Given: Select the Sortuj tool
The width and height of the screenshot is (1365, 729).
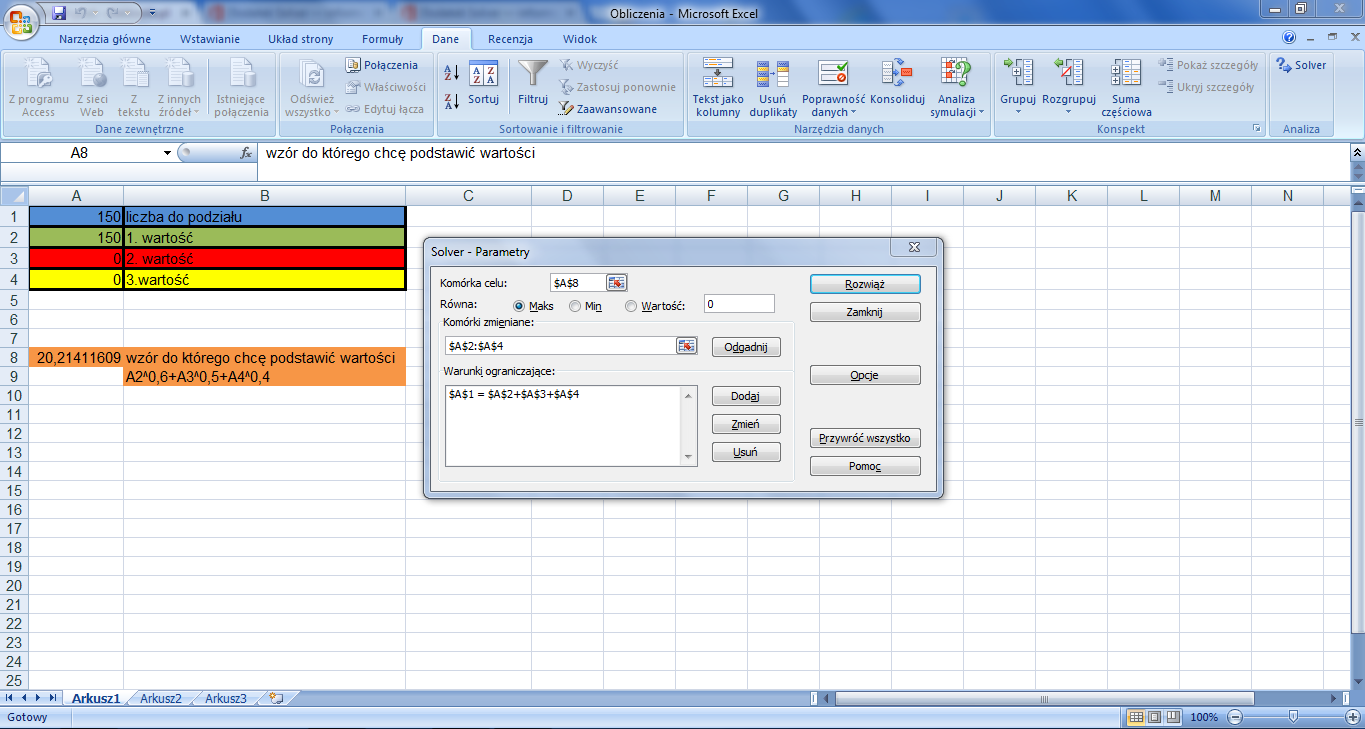Looking at the screenshot, I should point(483,87).
